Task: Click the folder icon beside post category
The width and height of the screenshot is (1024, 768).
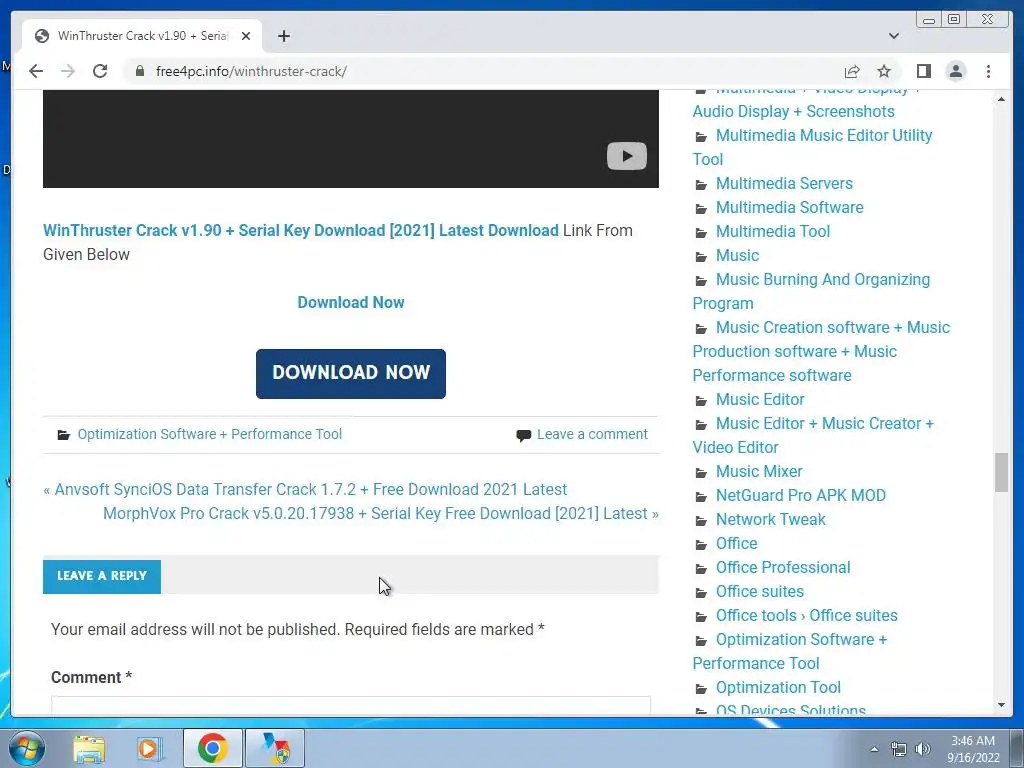Action: 63,435
